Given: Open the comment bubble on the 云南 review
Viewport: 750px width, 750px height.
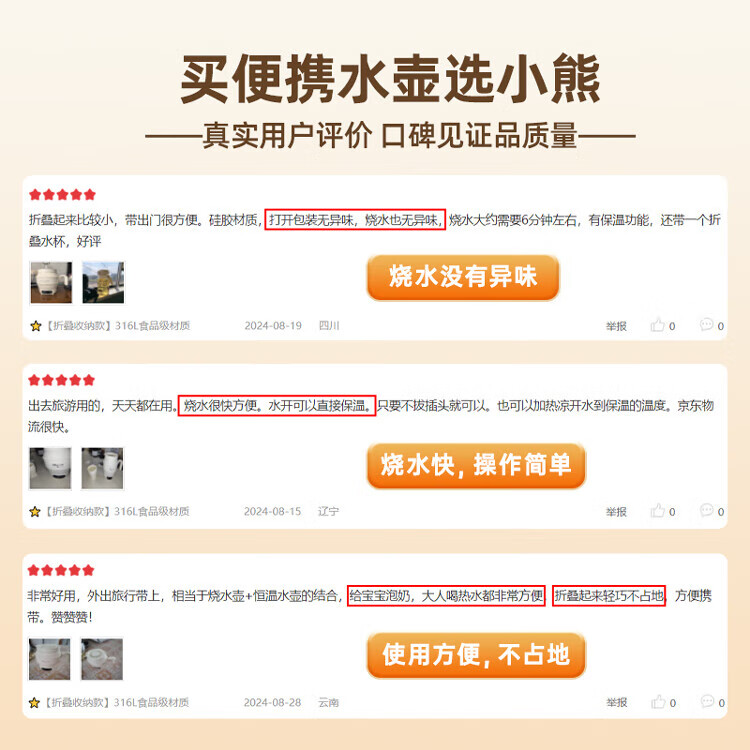Looking at the screenshot, I should pos(707,701).
